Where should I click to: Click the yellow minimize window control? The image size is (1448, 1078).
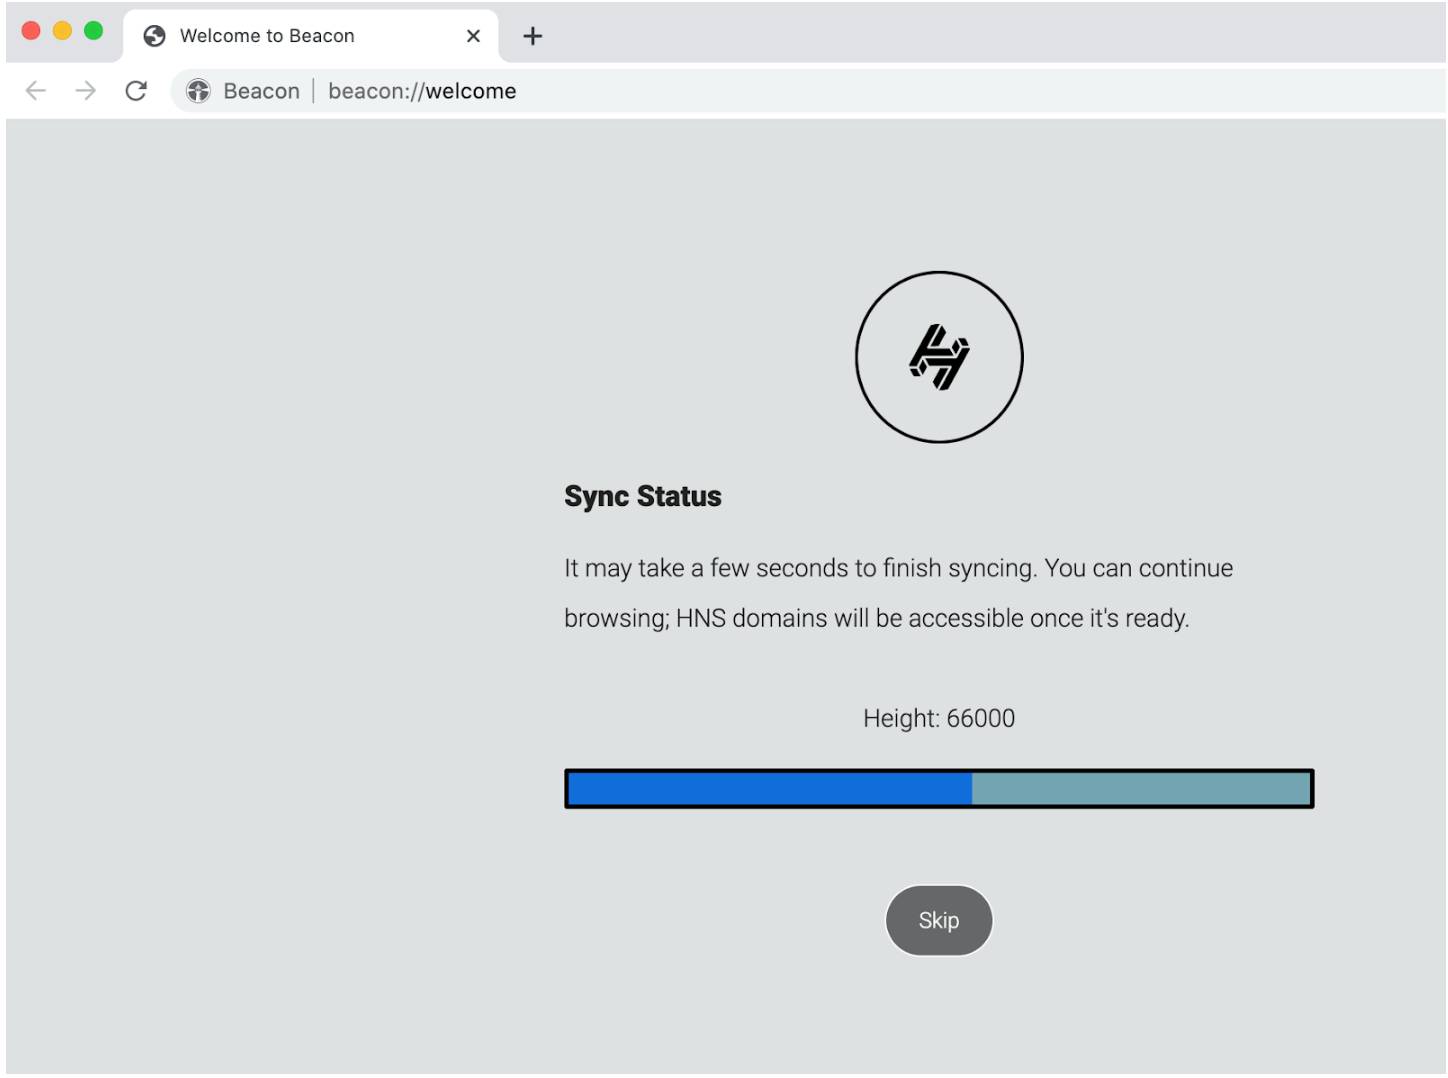(63, 31)
